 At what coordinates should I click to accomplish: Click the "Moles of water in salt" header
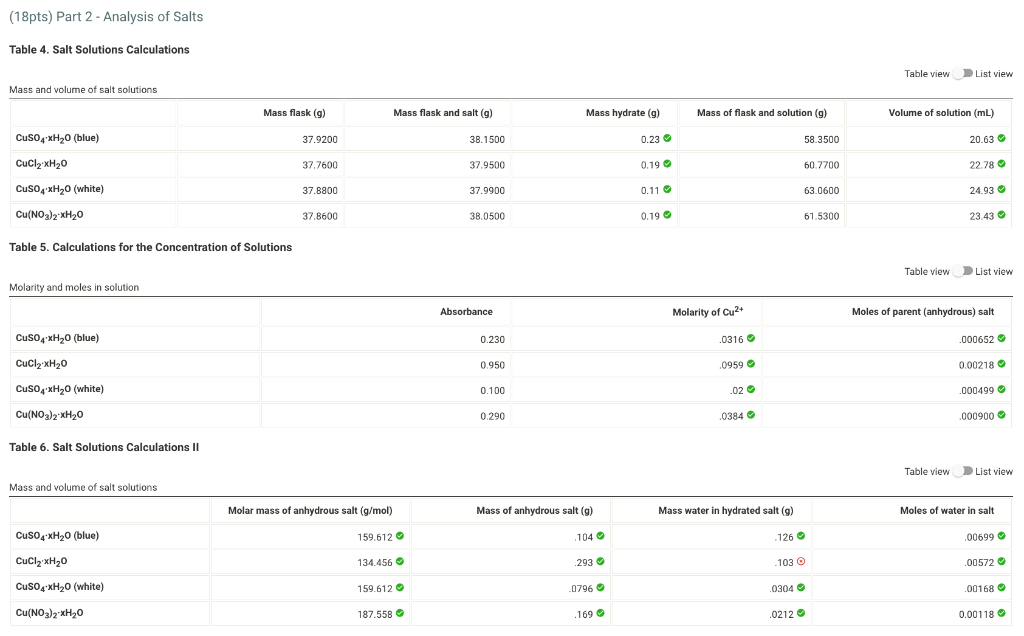click(947, 511)
